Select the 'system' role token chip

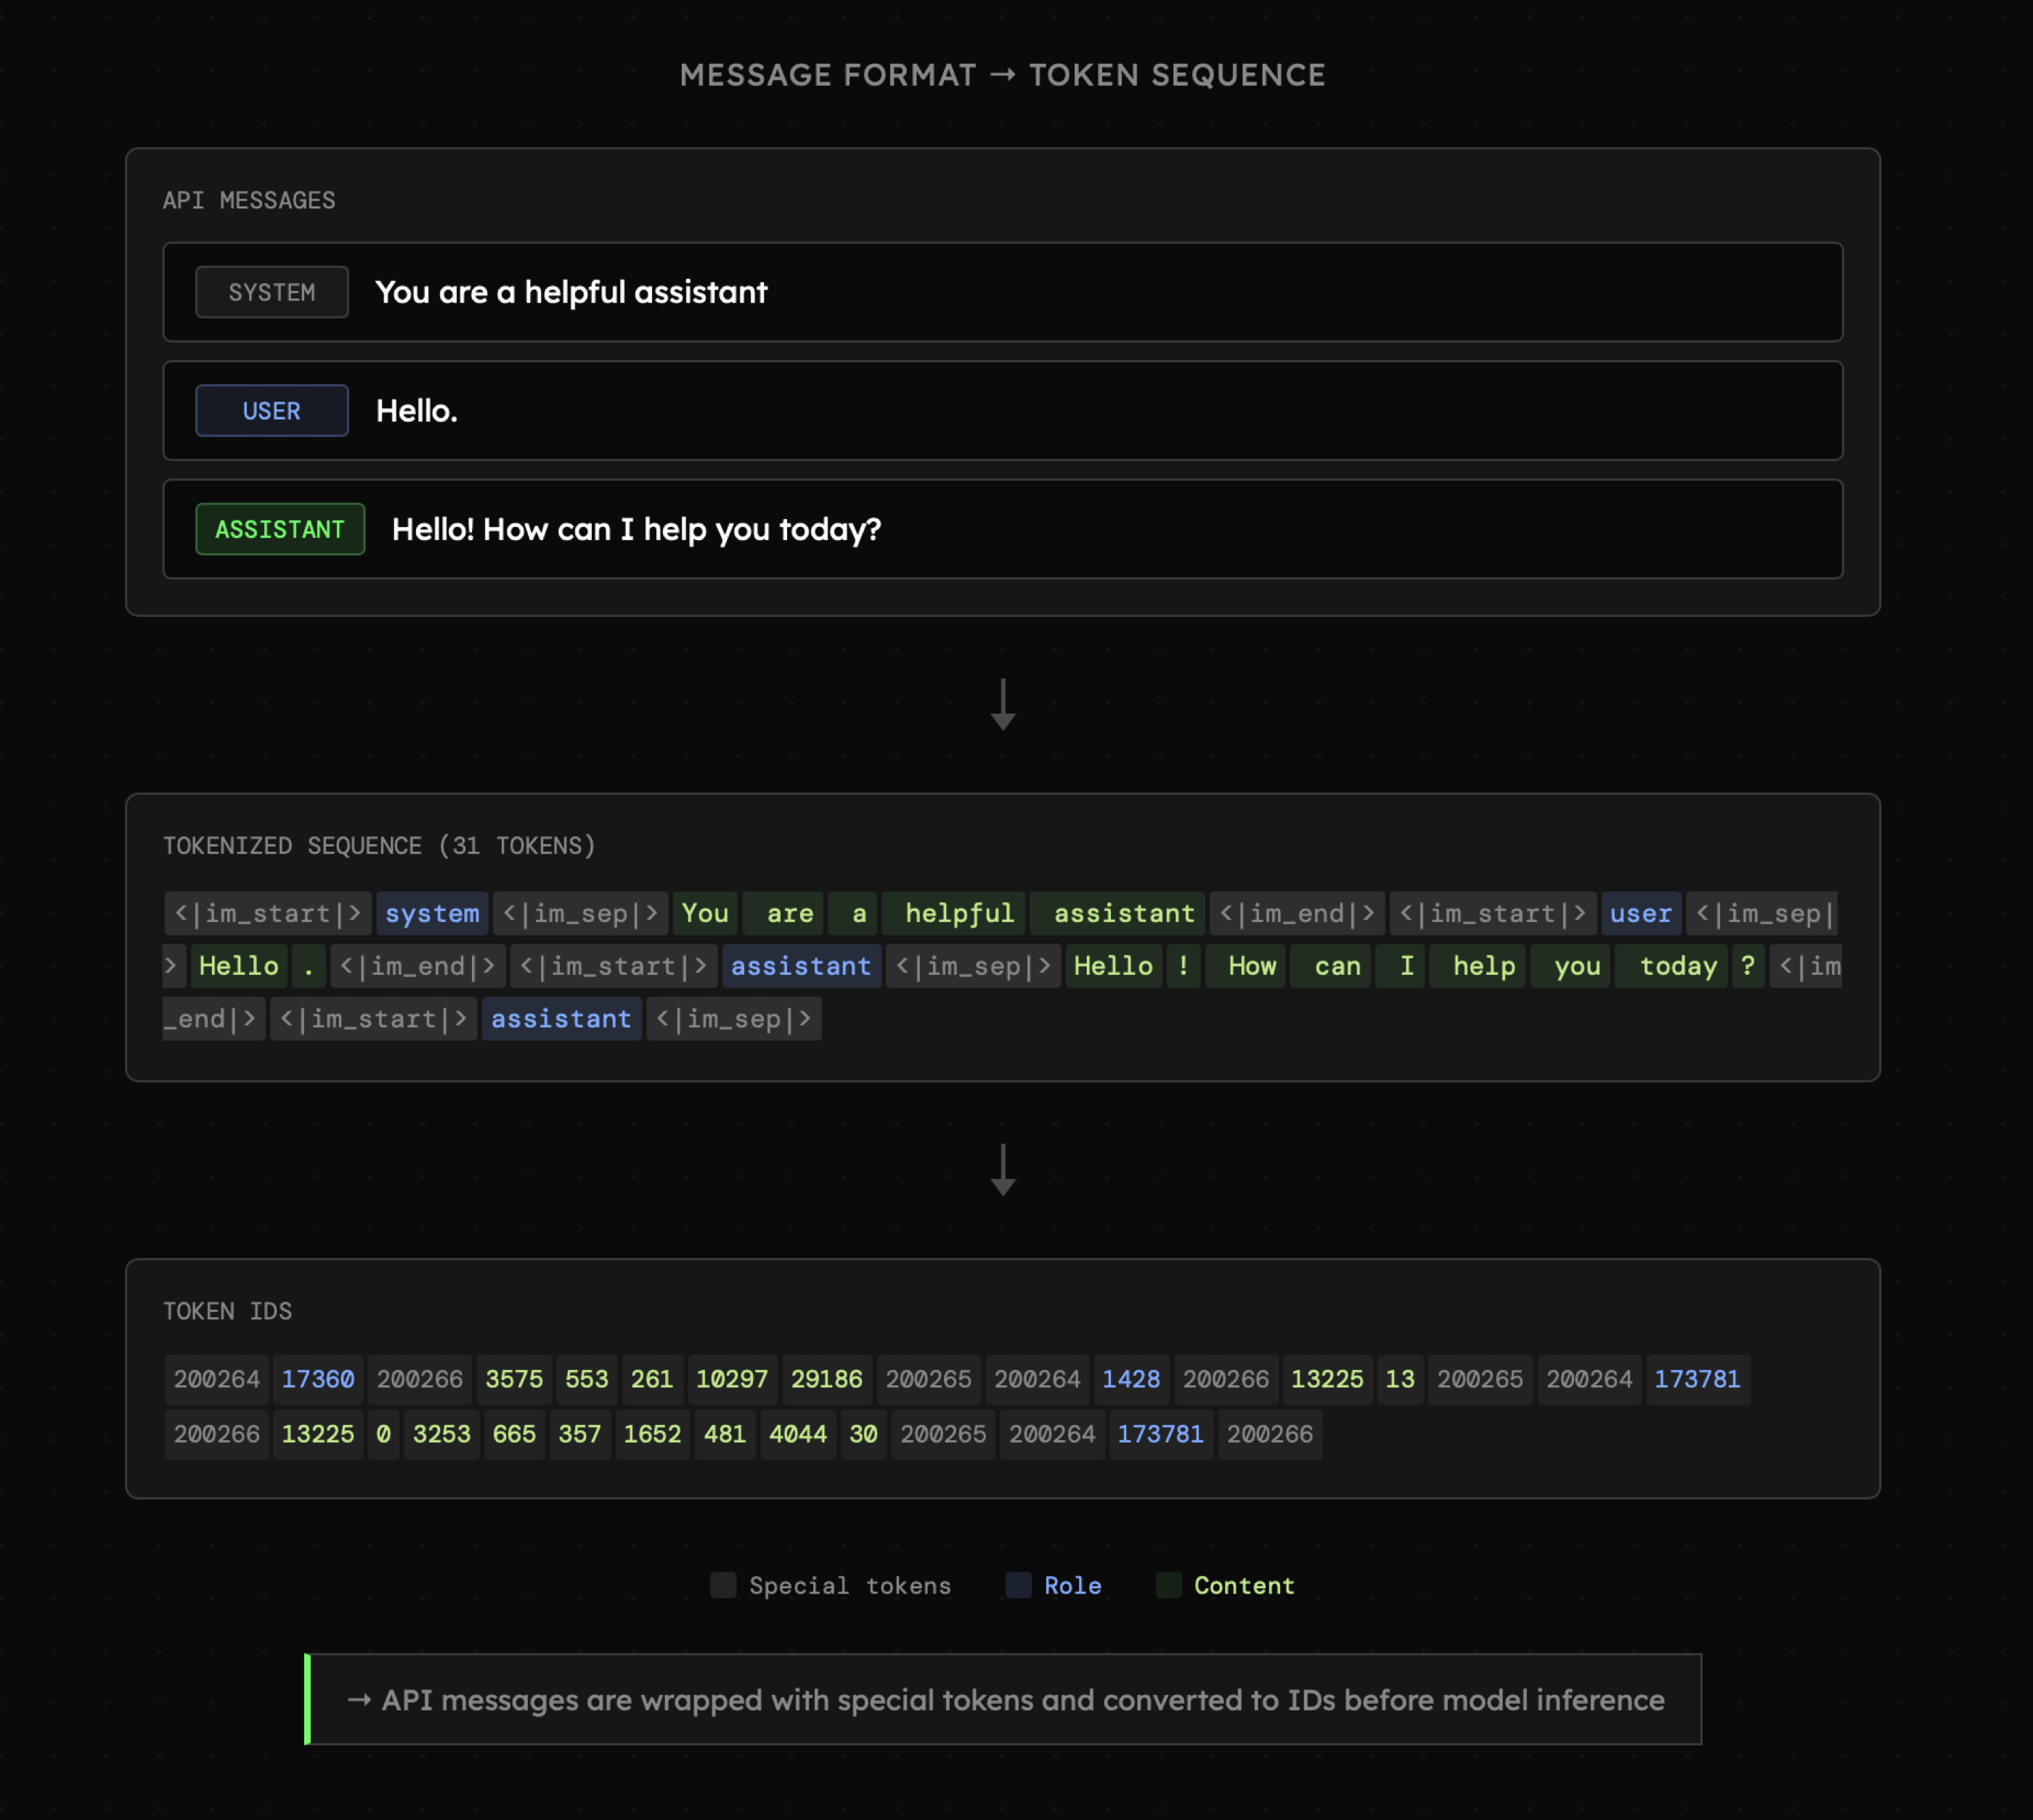[x=432, y=913]
